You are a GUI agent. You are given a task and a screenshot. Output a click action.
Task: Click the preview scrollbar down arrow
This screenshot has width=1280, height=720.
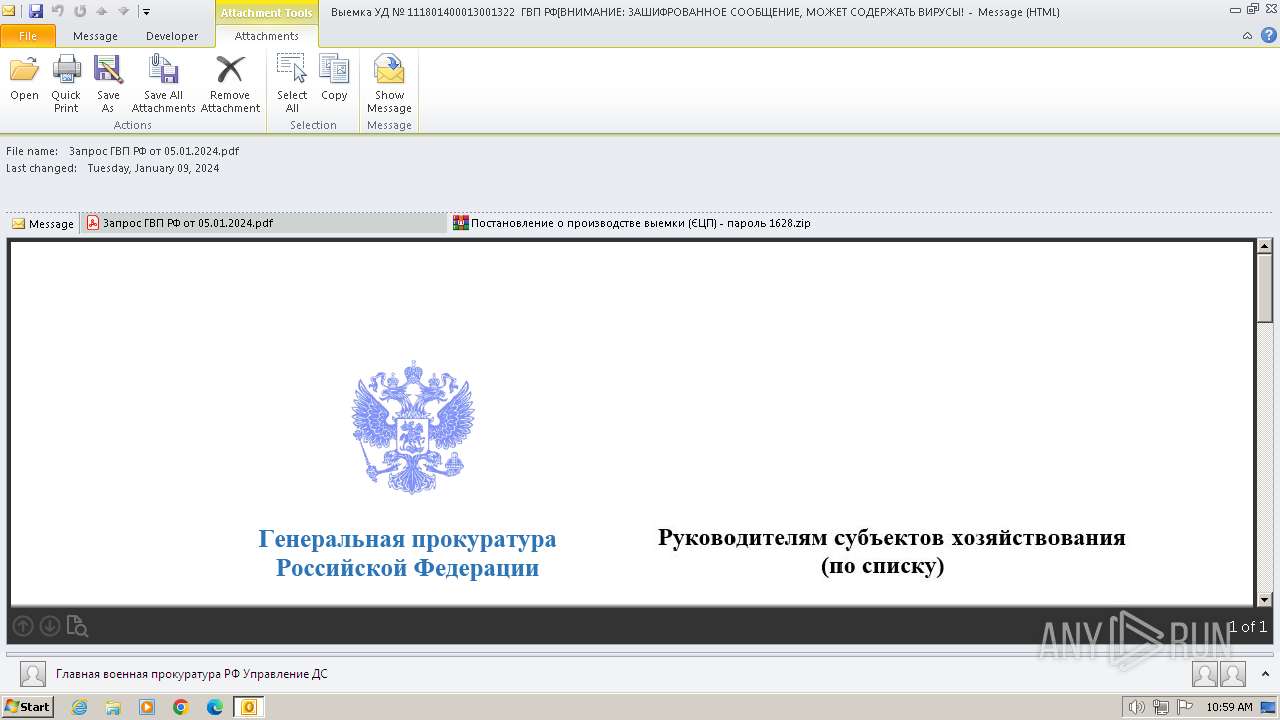(x=1264, y=599)
